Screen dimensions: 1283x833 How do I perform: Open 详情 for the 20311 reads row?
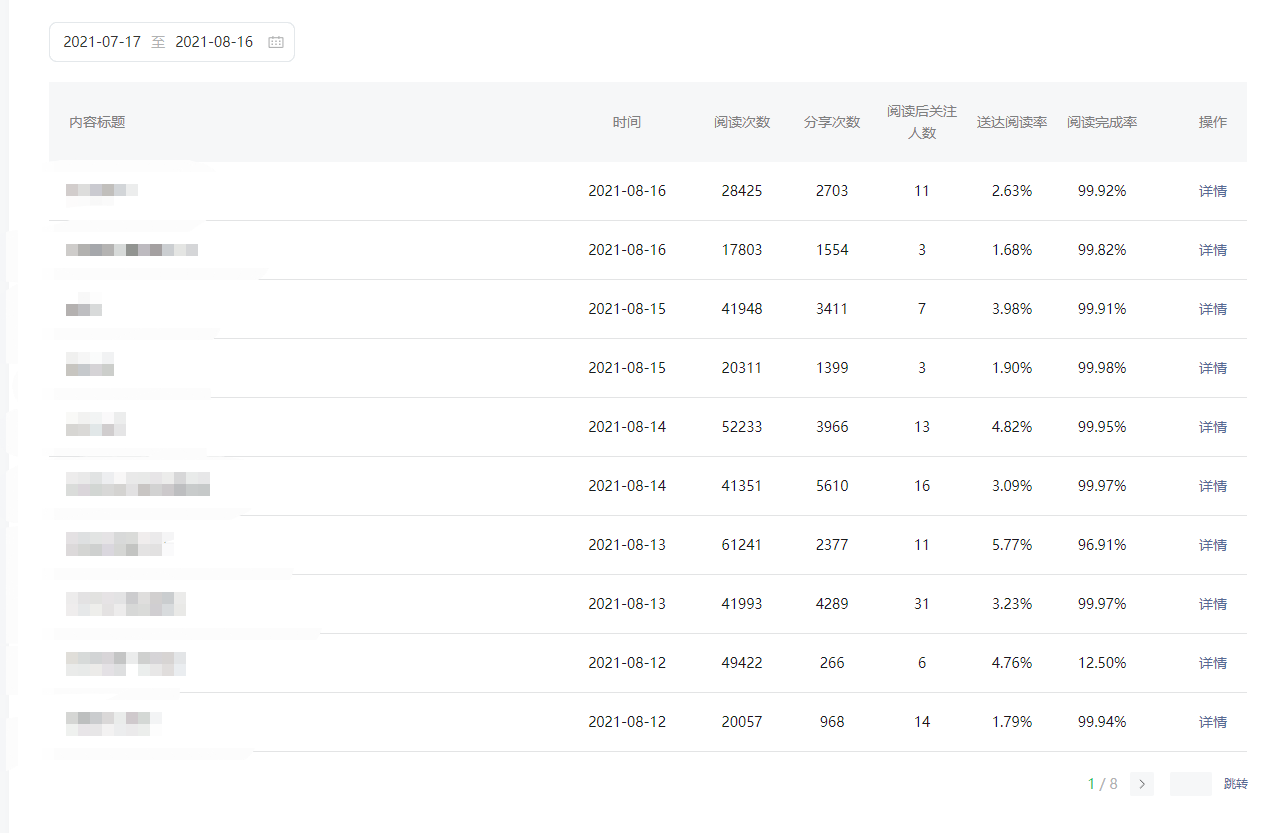[1212, 368]
